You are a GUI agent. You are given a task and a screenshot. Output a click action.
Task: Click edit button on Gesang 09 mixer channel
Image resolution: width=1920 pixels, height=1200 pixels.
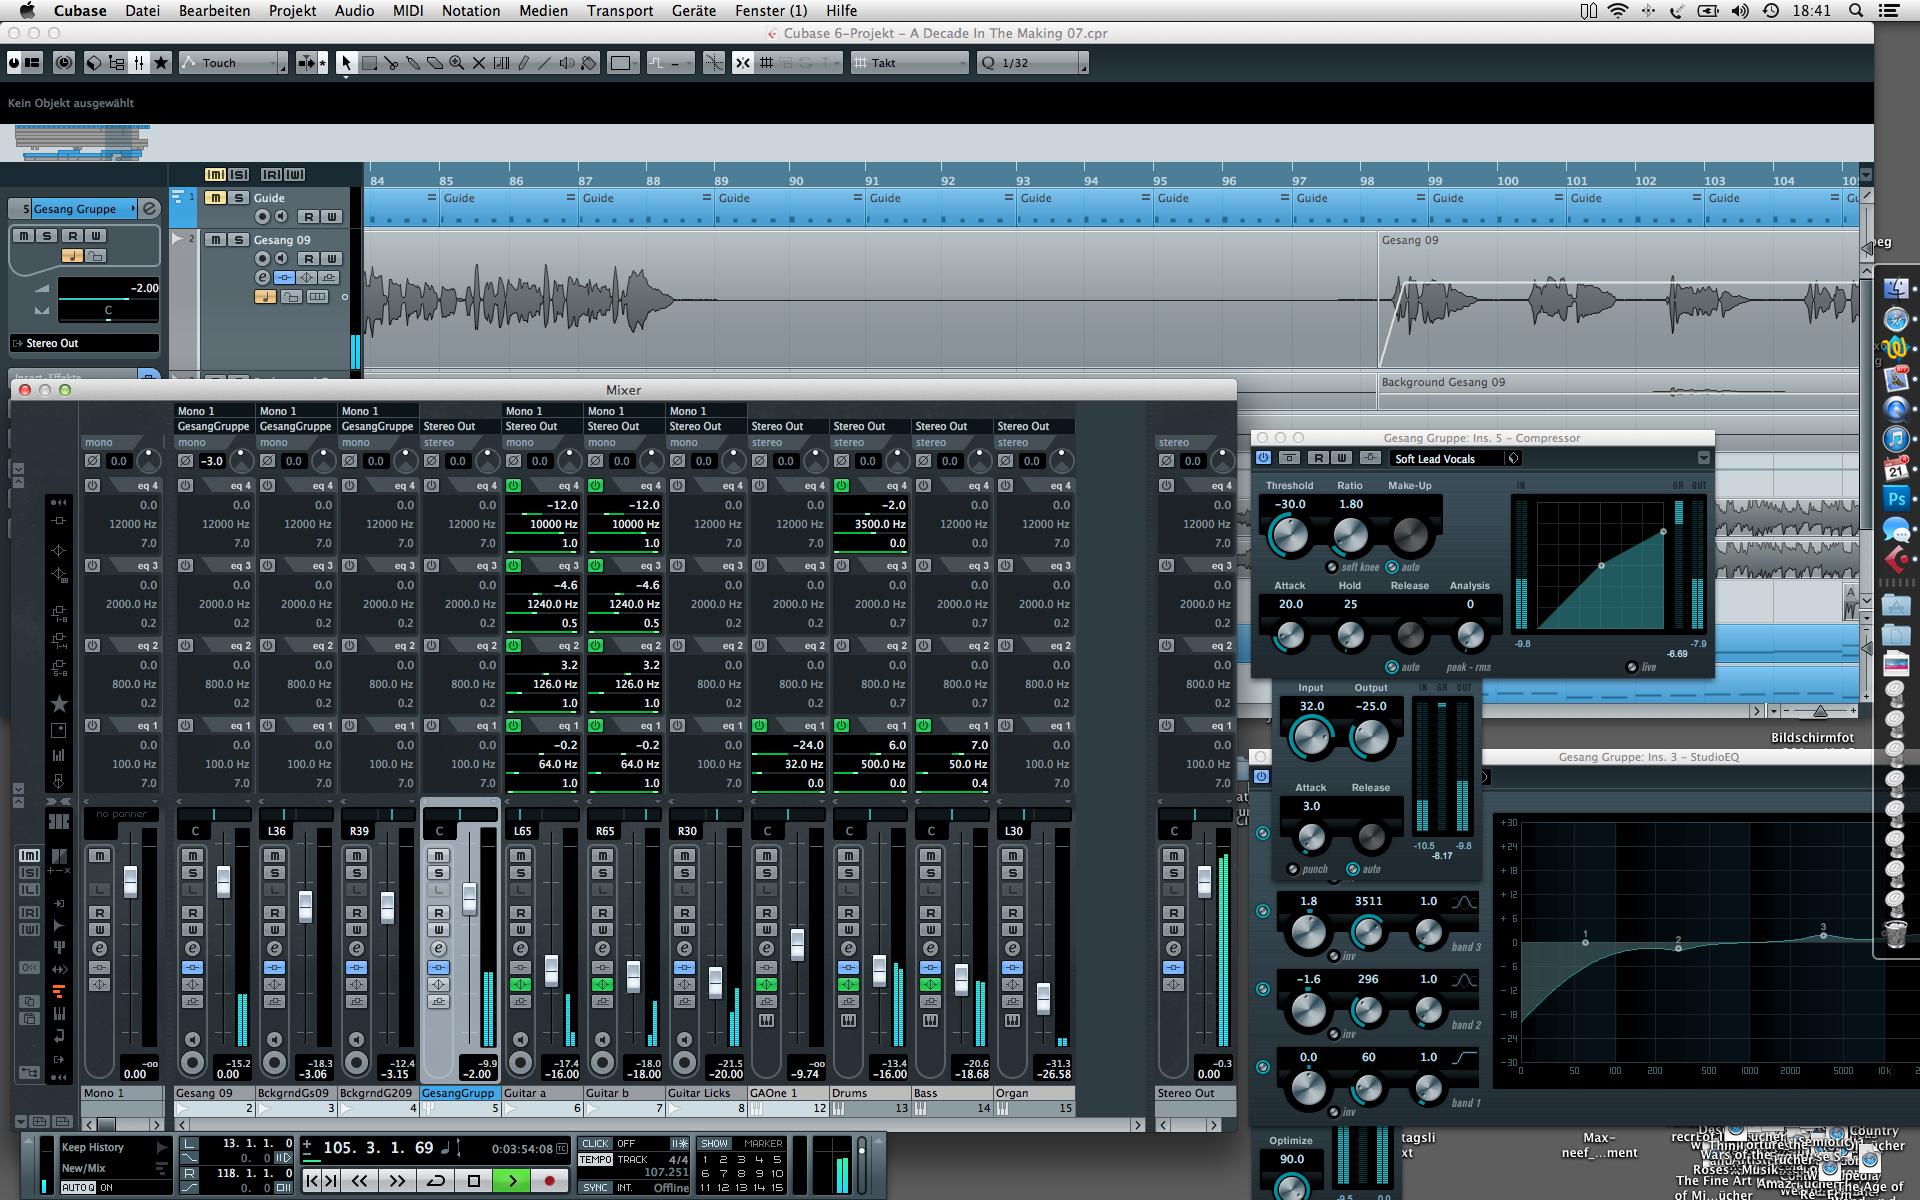[192, 948]
